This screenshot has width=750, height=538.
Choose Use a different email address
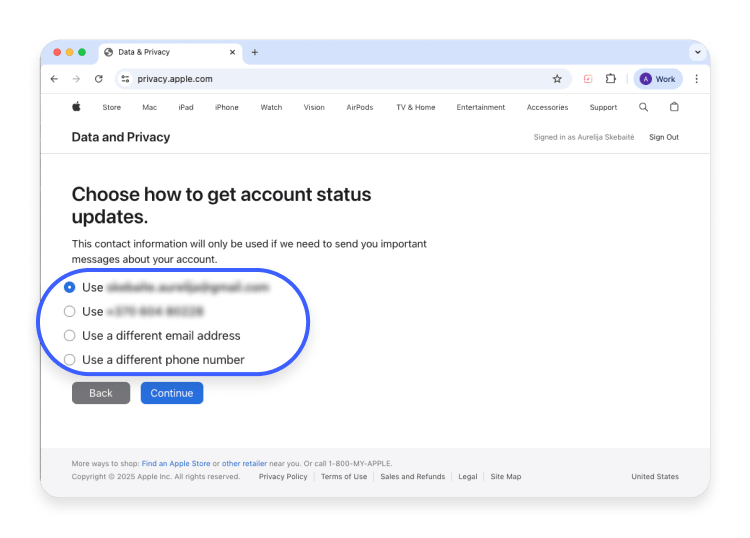(x=69, y=336)
